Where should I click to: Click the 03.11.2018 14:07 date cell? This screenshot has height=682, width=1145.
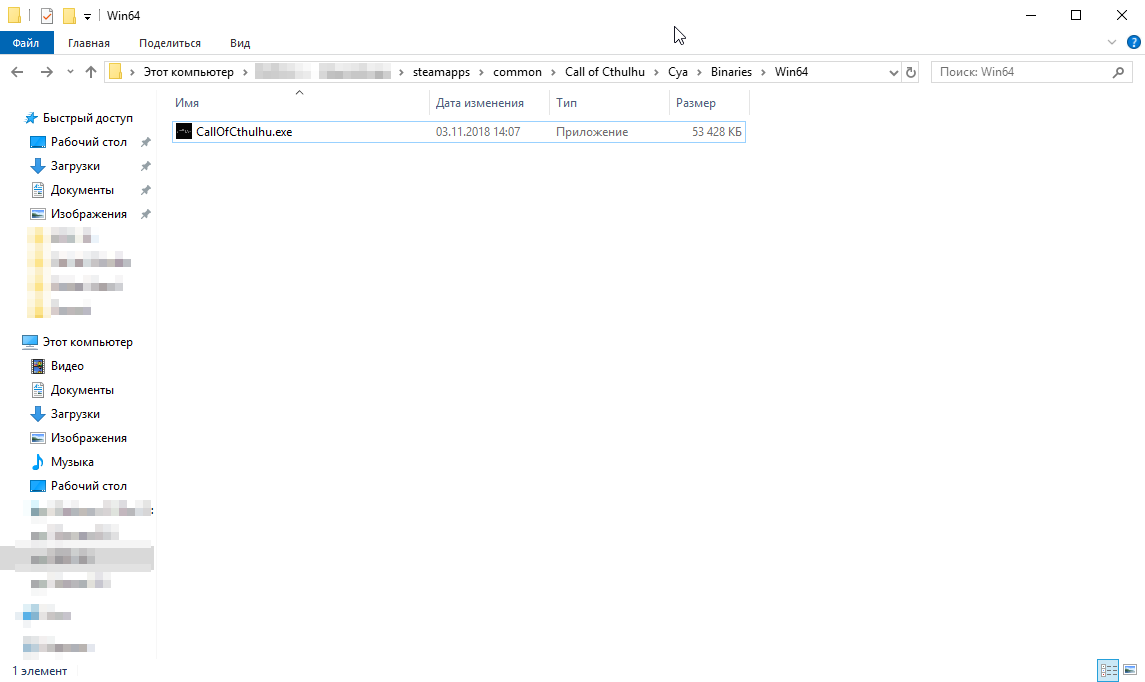(x=478, y=131)
